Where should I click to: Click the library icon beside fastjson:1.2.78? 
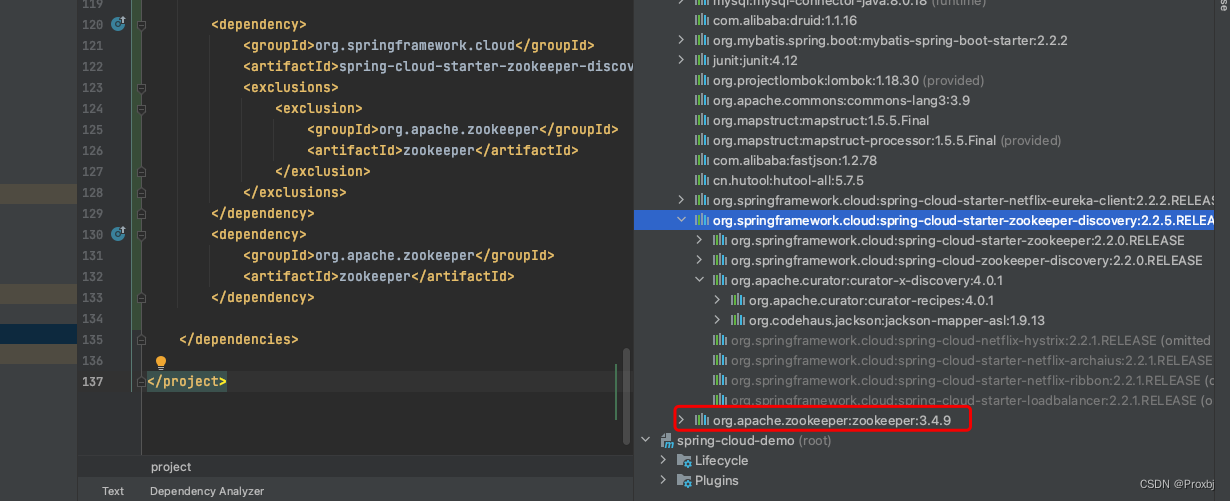tap(703, 160)
